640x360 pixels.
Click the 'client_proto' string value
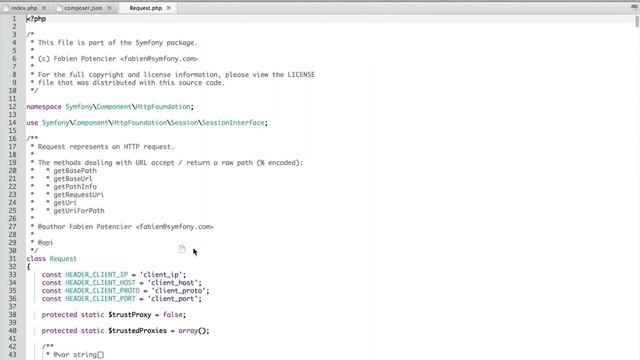coord(178,291)
